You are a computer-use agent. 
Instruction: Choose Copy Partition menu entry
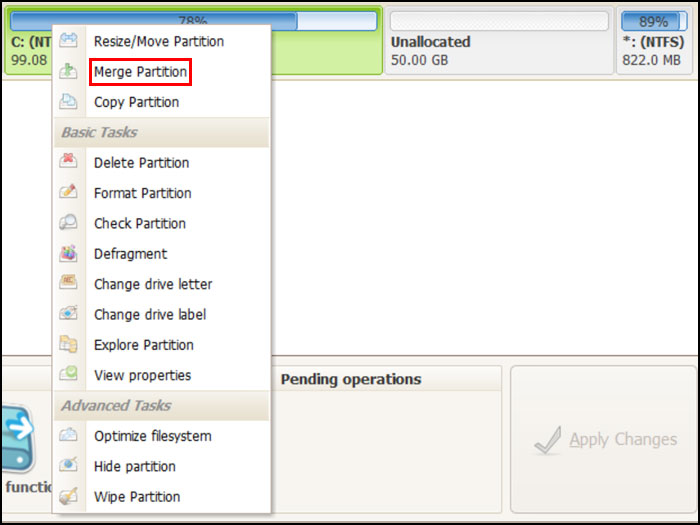point(162,102)
